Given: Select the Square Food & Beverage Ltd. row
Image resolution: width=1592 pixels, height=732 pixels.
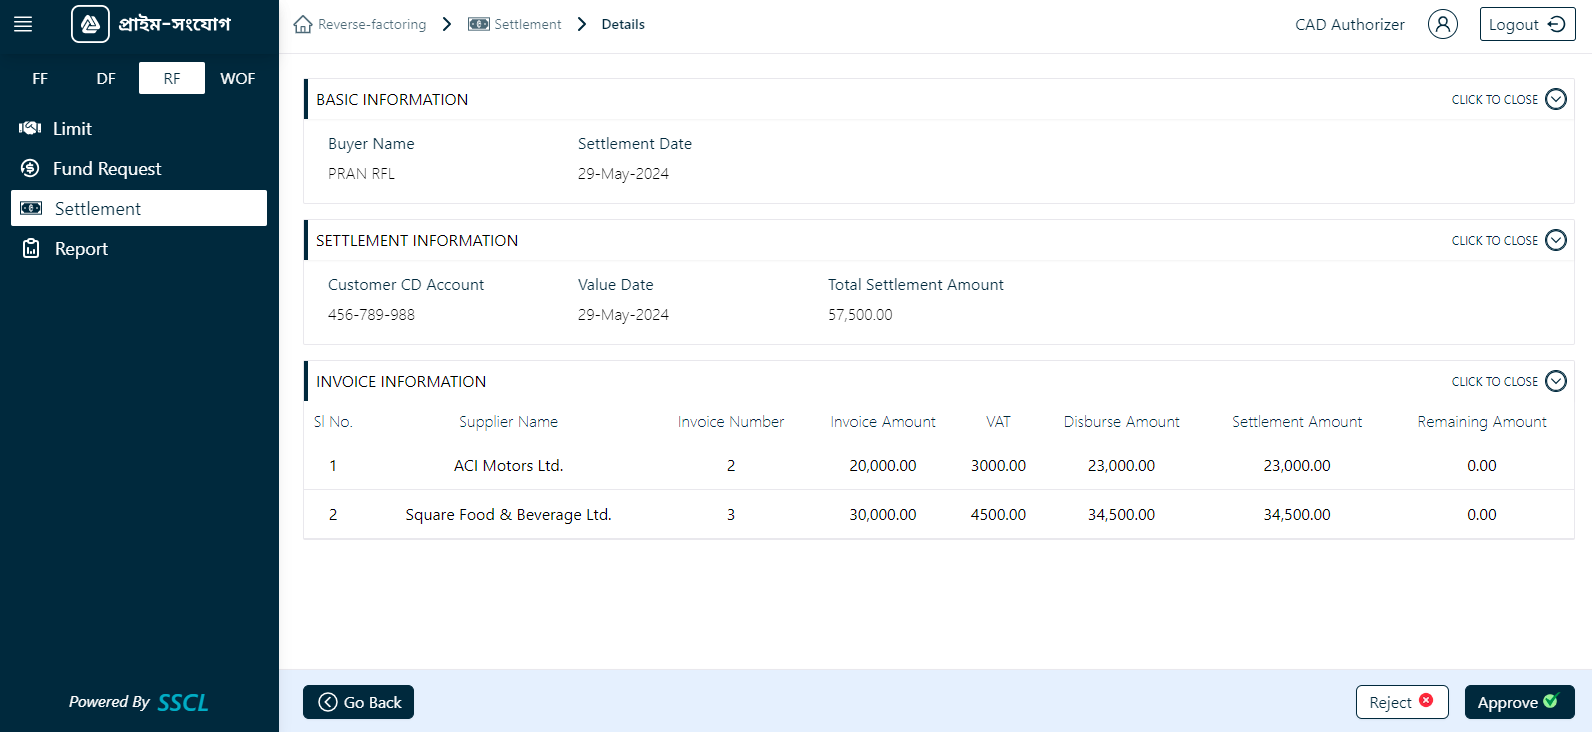Looking at the screenshot, I should [x=938, y=514].
